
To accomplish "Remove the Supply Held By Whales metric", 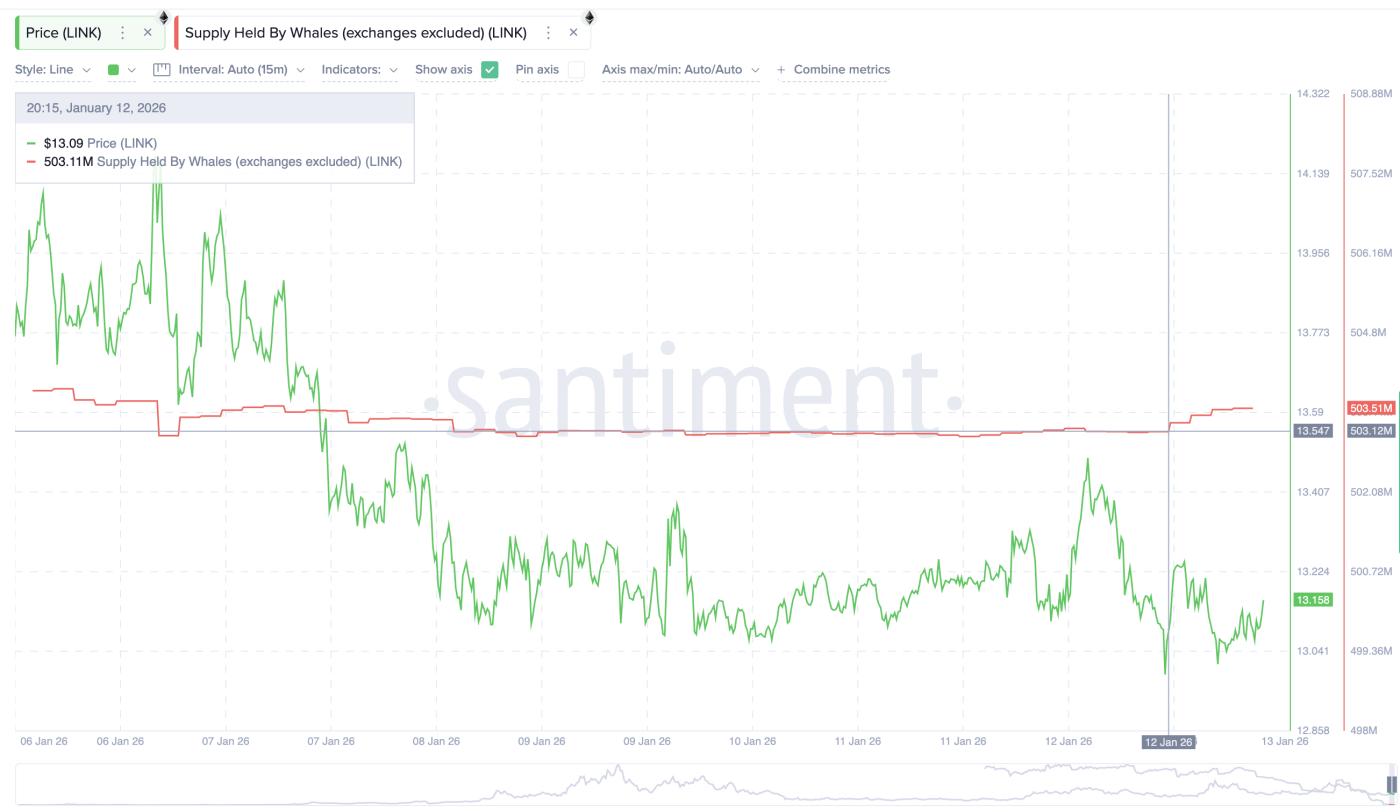I will (x=573, y=33).
